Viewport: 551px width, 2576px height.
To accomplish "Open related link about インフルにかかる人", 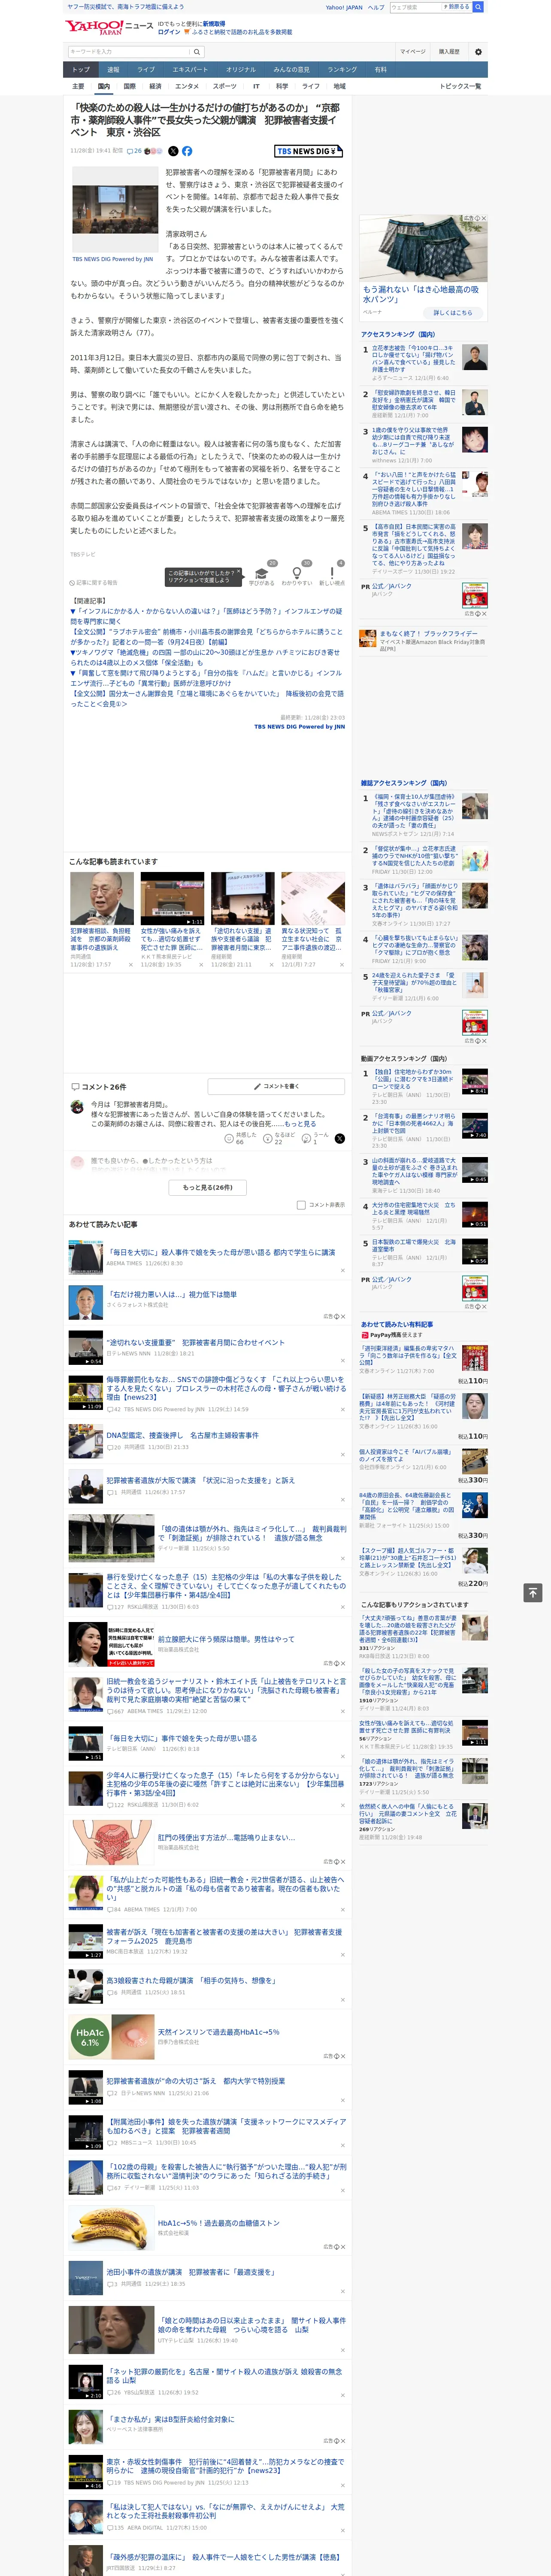I will pos(206,616).
